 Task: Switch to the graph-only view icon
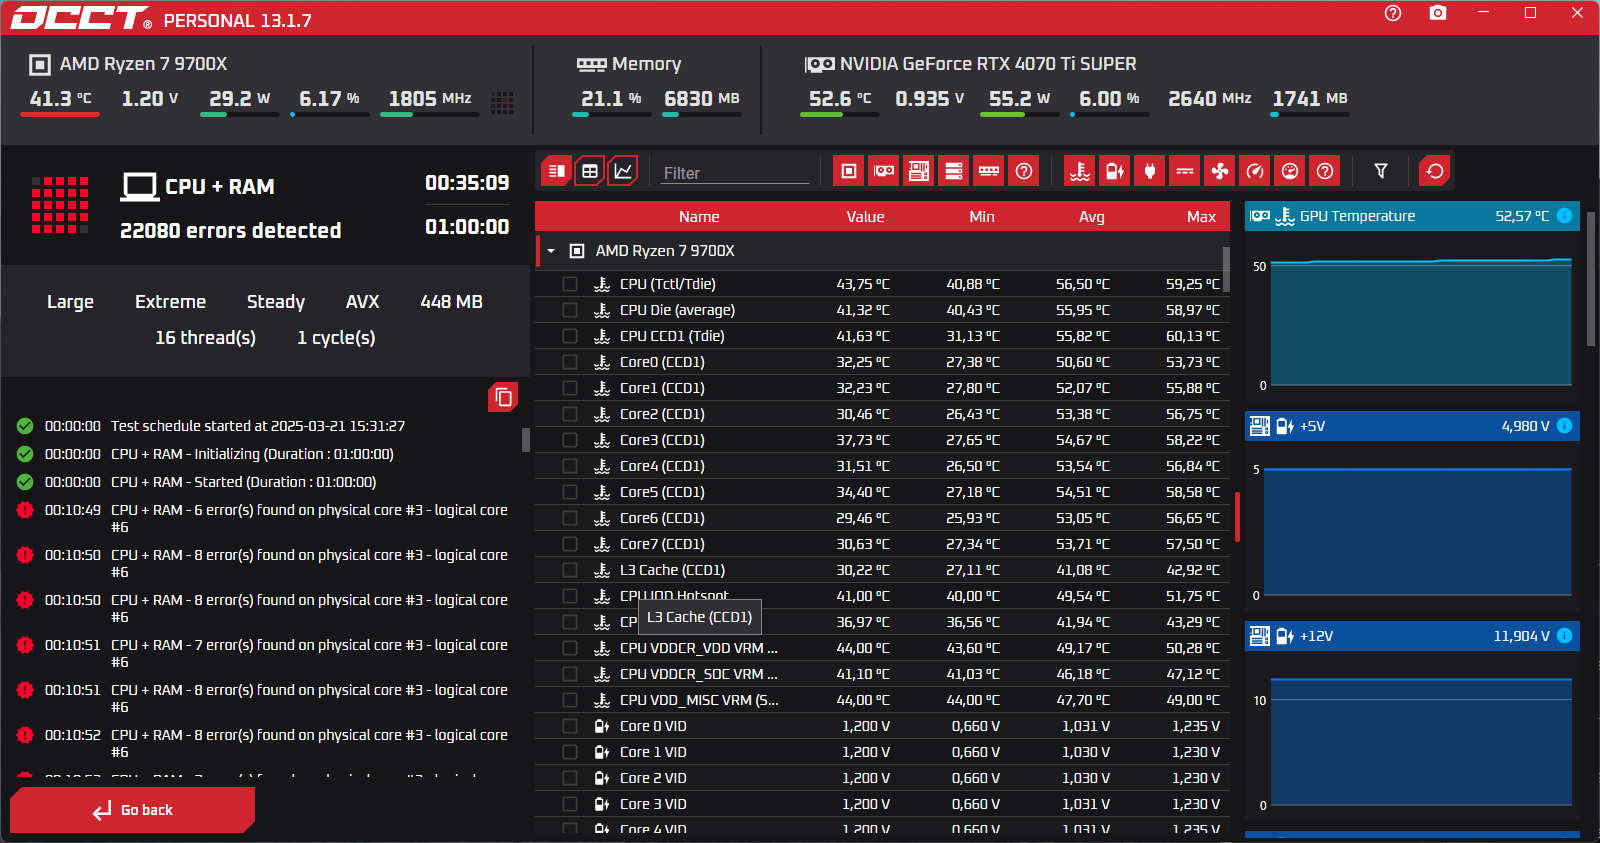623,171
